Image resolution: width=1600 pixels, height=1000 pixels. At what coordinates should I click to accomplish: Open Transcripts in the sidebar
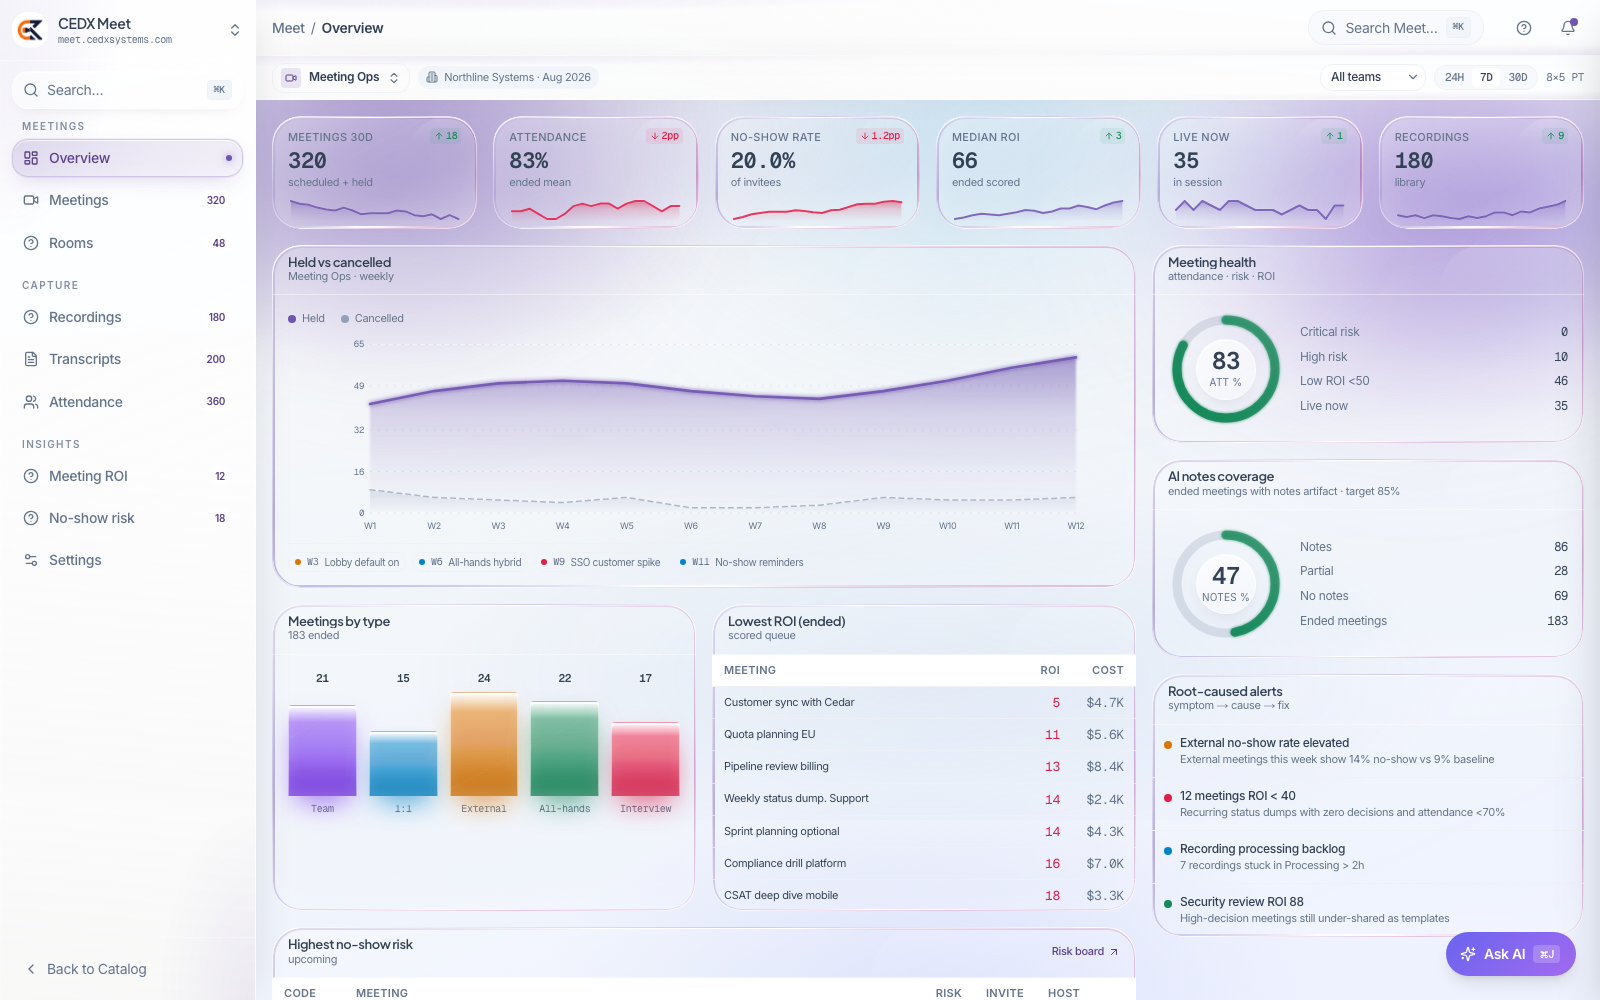127,359
